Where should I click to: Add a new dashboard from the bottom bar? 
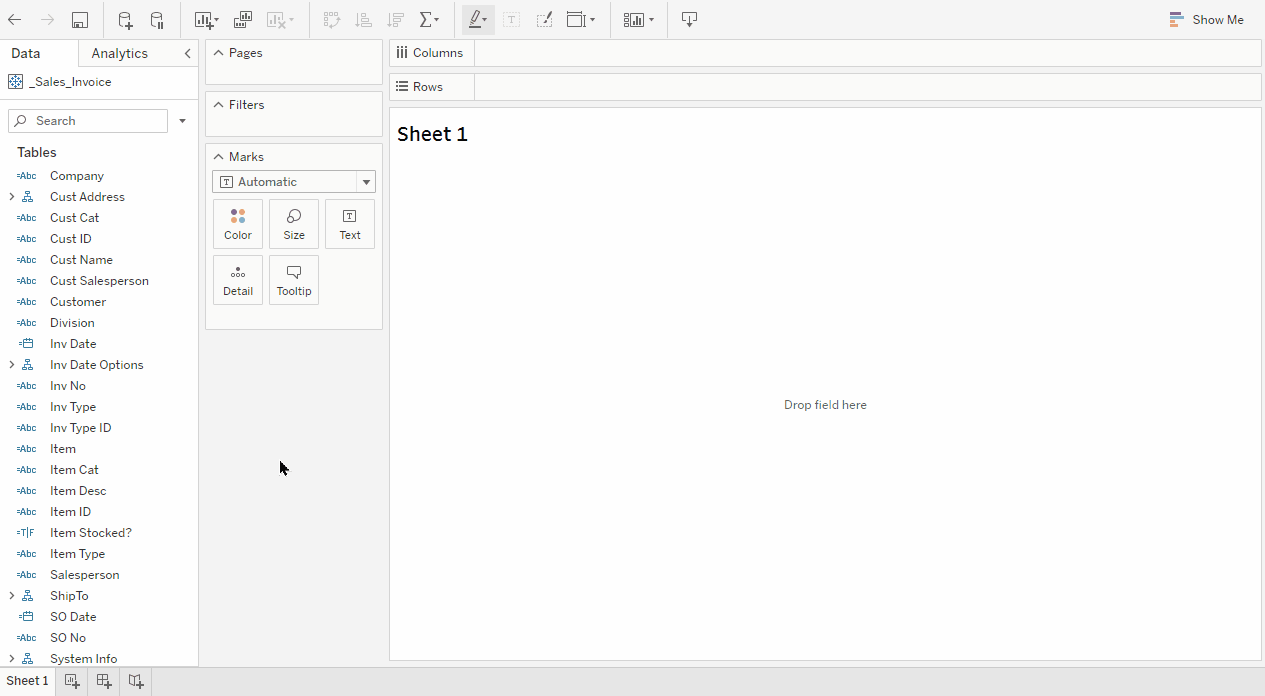[104, 681]
